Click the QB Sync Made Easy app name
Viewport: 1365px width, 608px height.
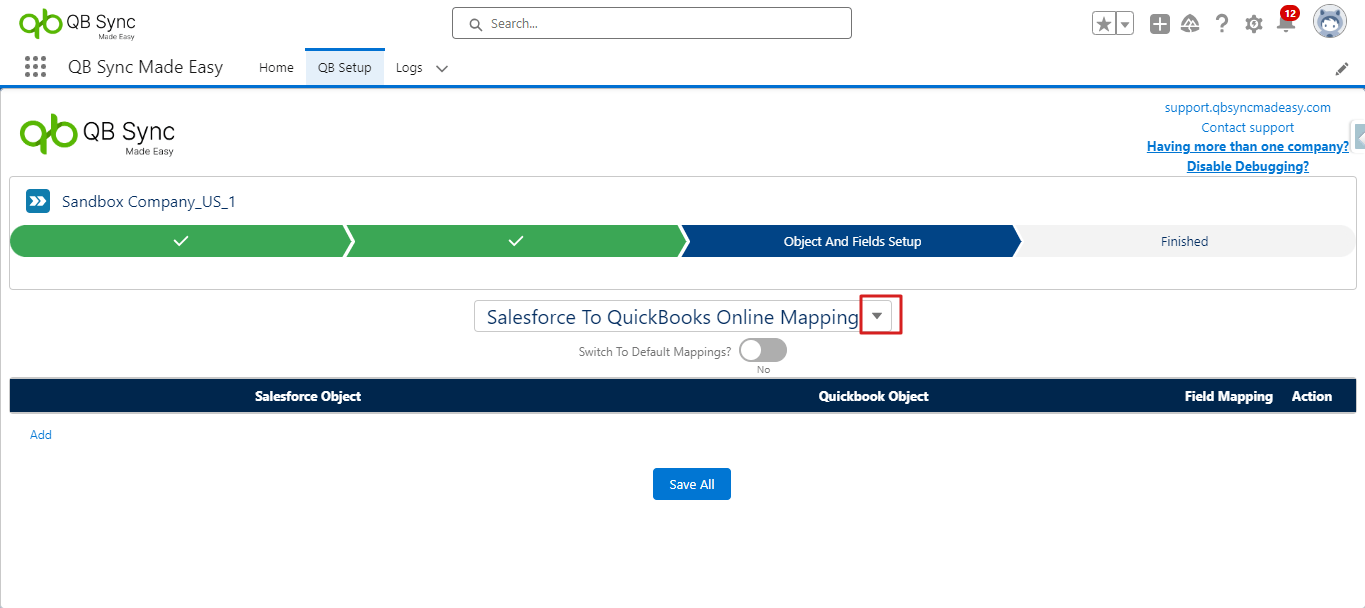click(x=146, y=67)
